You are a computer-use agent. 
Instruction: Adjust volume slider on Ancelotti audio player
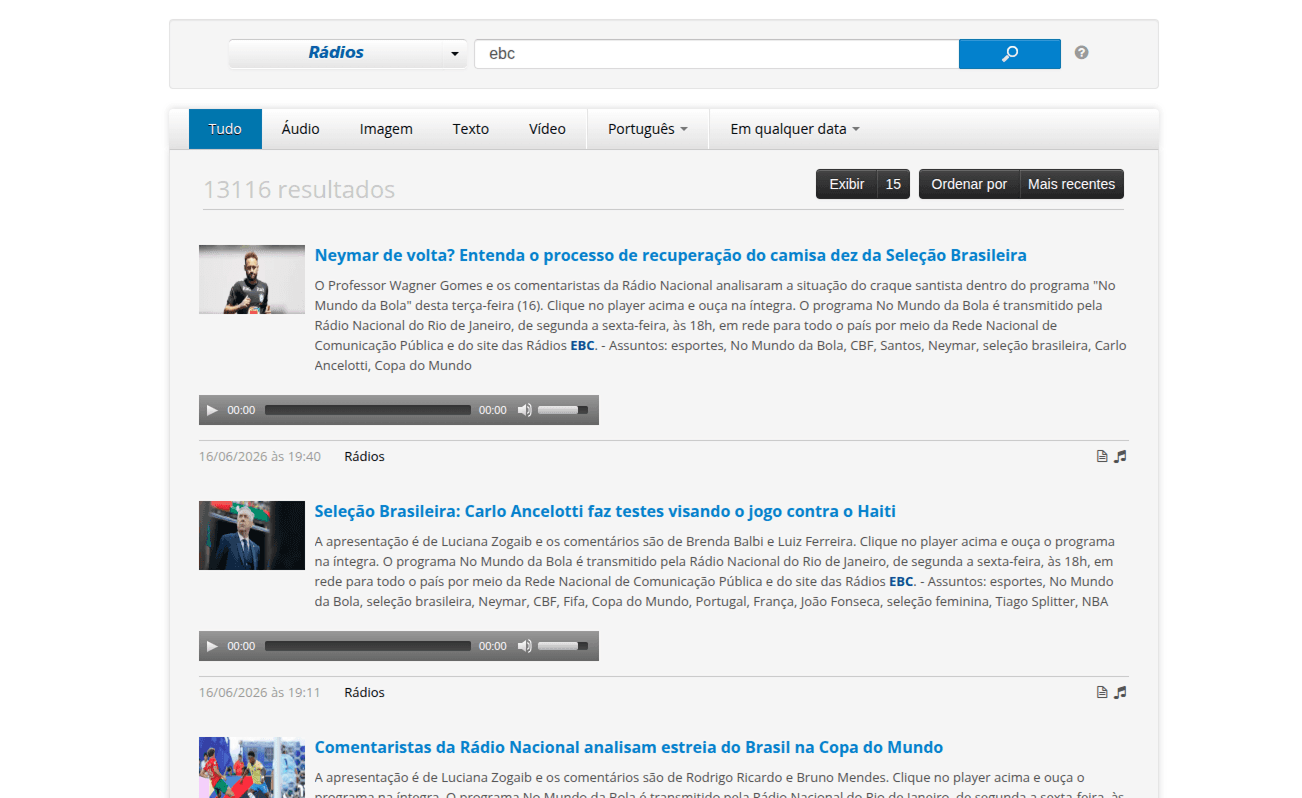click(x=563, y=646)
